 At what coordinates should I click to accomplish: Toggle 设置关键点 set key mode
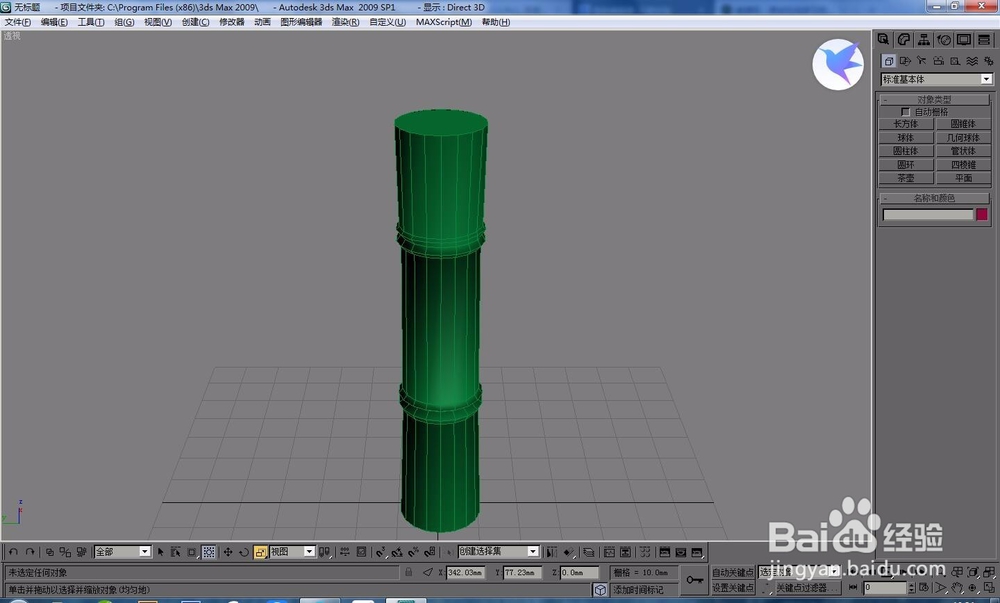point(733,587)
